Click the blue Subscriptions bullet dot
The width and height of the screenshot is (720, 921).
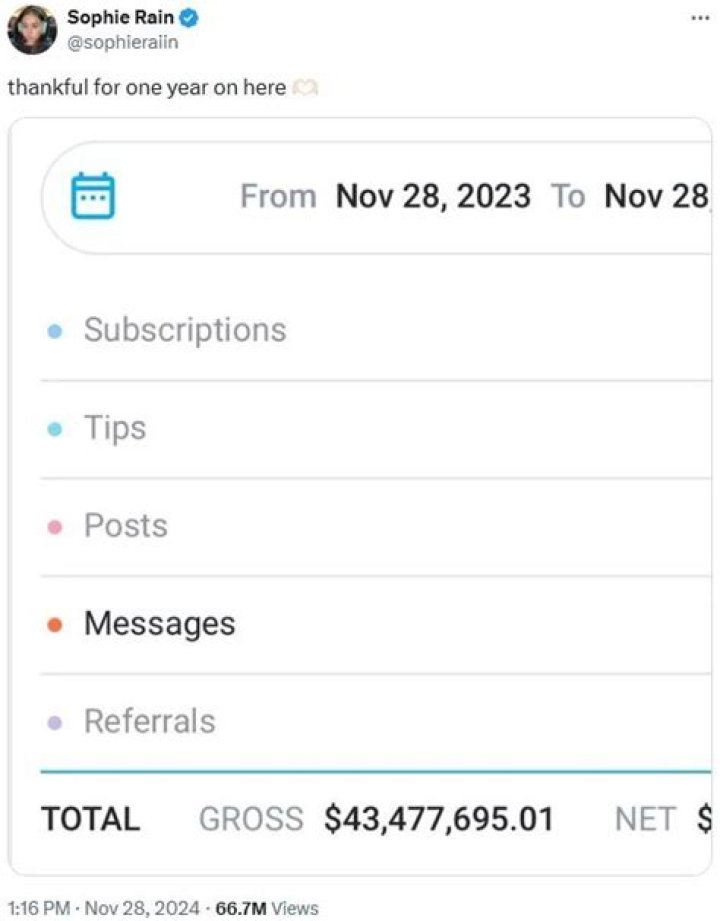coord(55,331)
